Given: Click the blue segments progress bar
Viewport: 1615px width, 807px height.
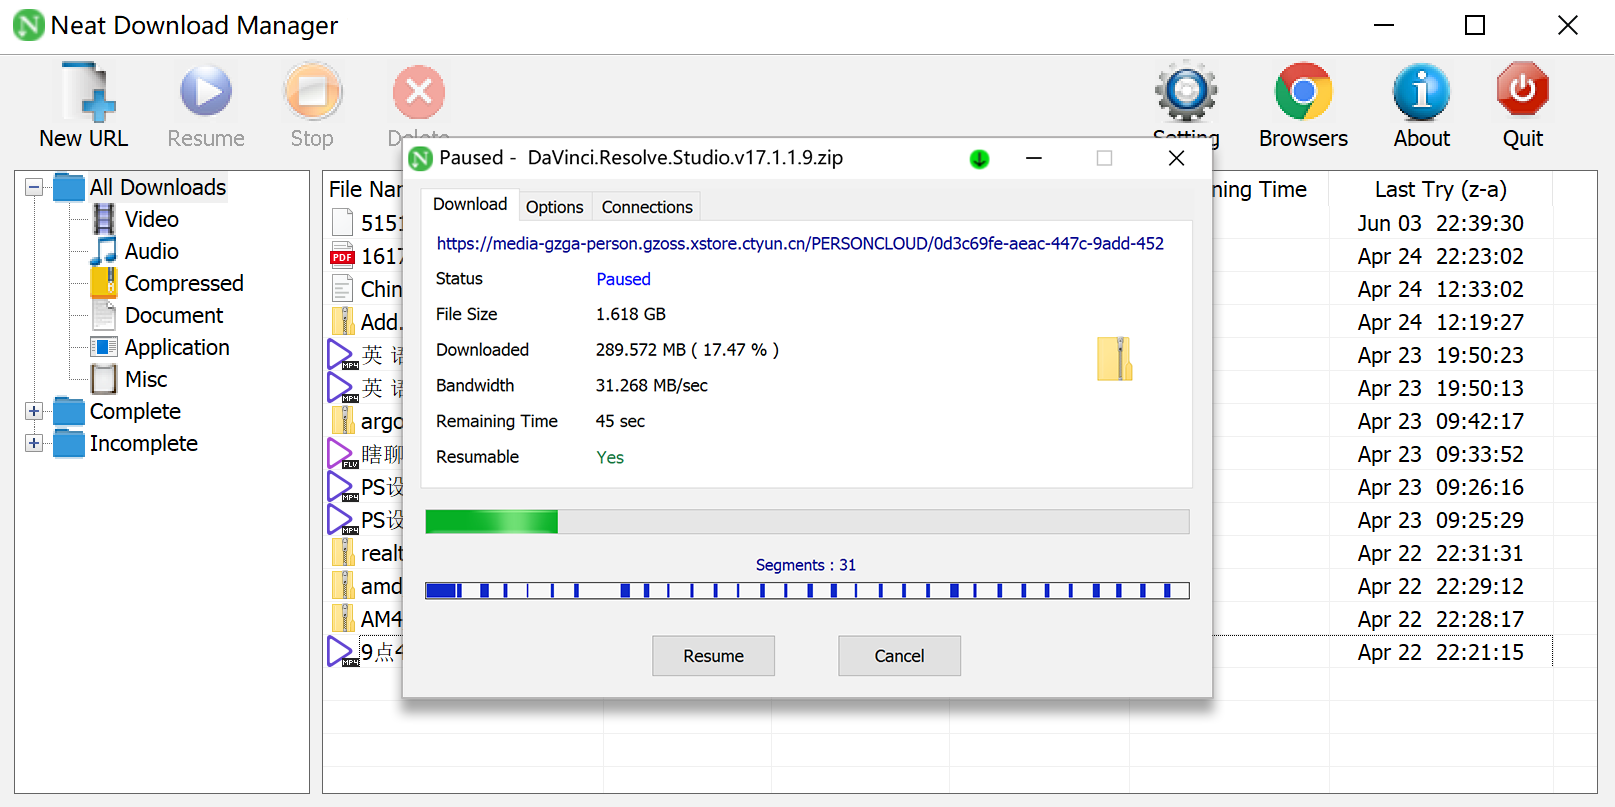Looking at the screenshot, I should click(x=807, y=591).
